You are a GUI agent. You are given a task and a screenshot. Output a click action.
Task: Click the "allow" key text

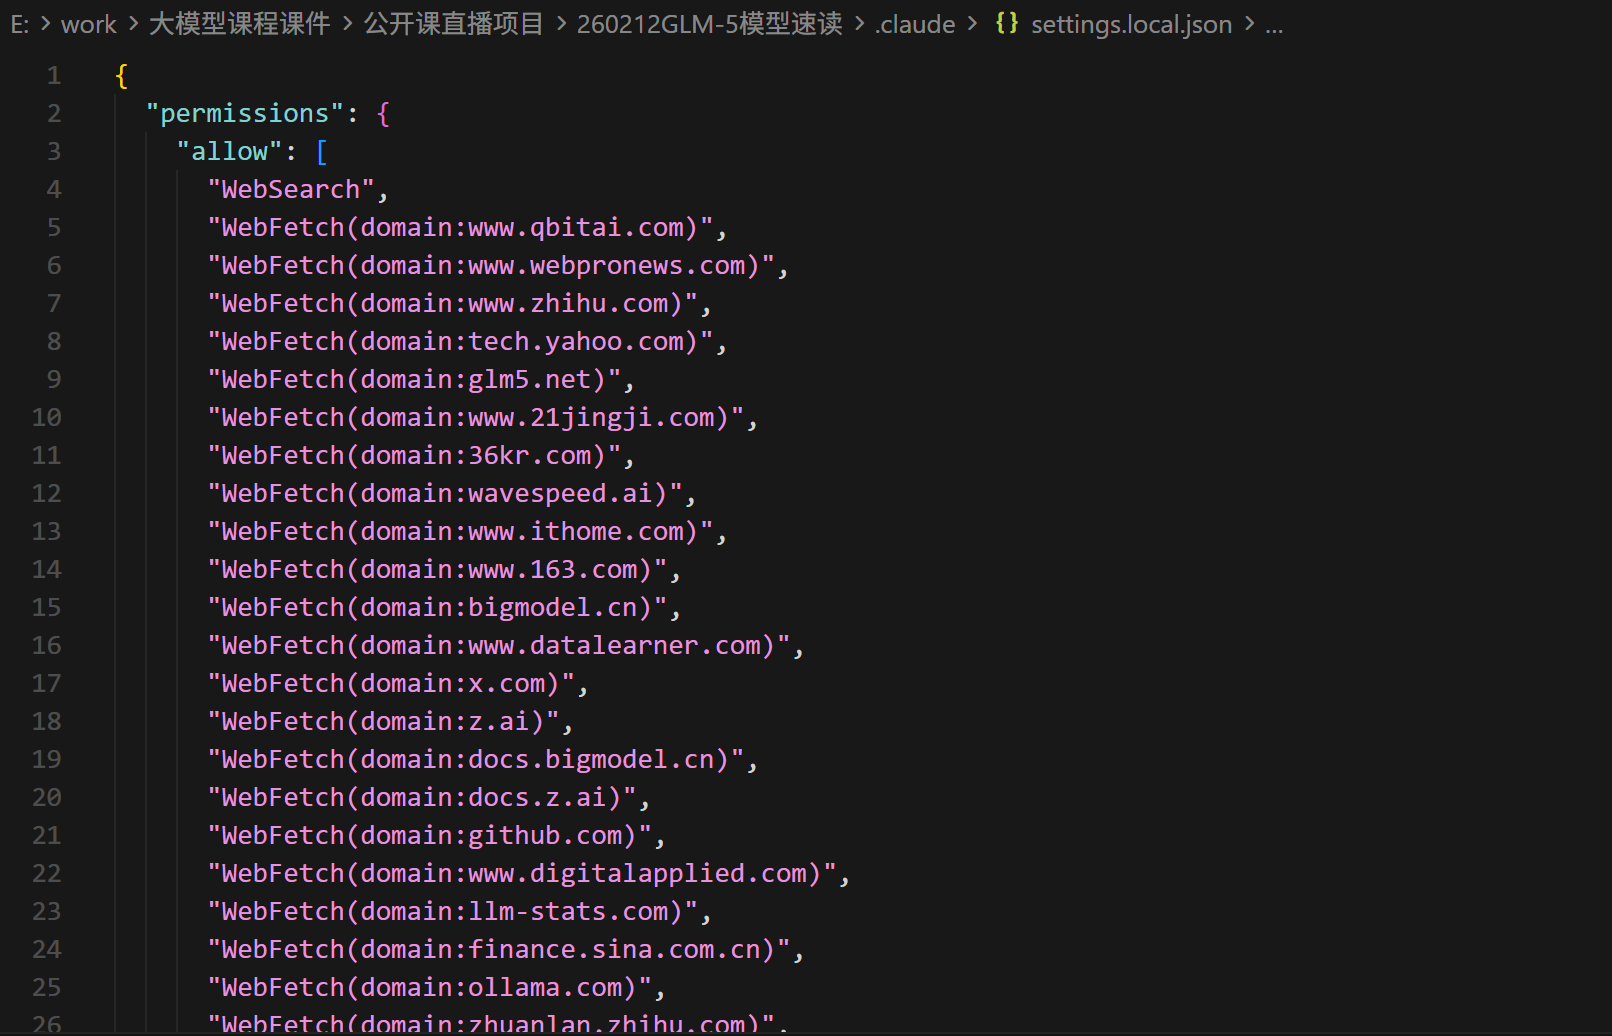point(230,152)
